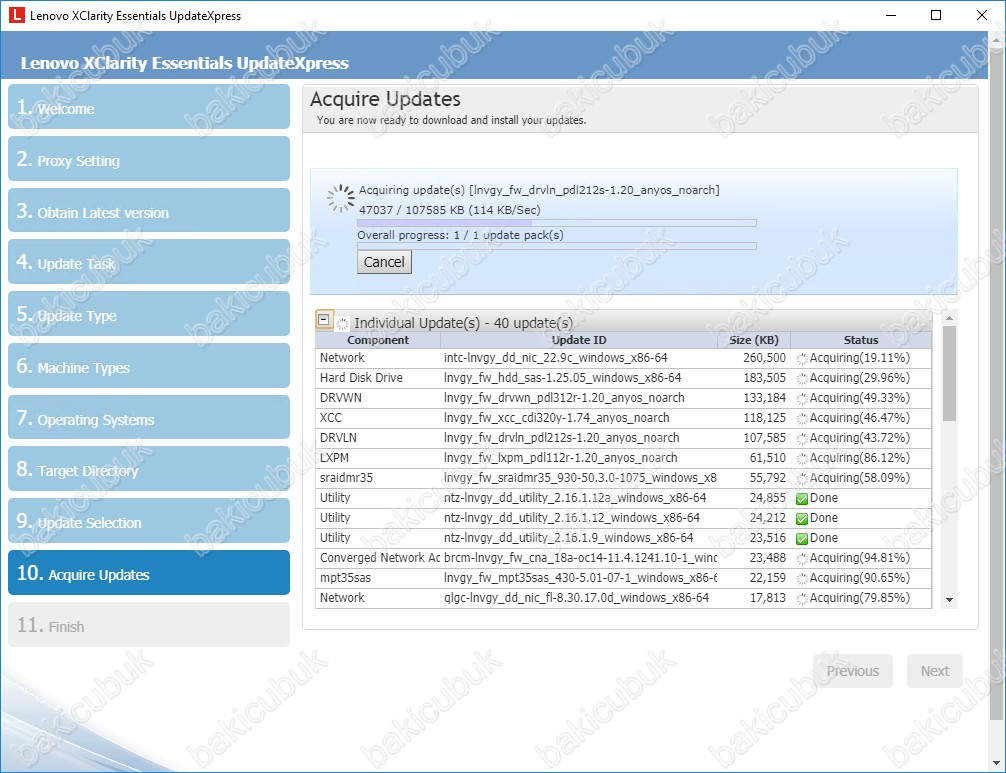This screenshot has height=773, width=1006.
Task: Select step 3 Obtain Latest version
Action: (x=149, y=210)
